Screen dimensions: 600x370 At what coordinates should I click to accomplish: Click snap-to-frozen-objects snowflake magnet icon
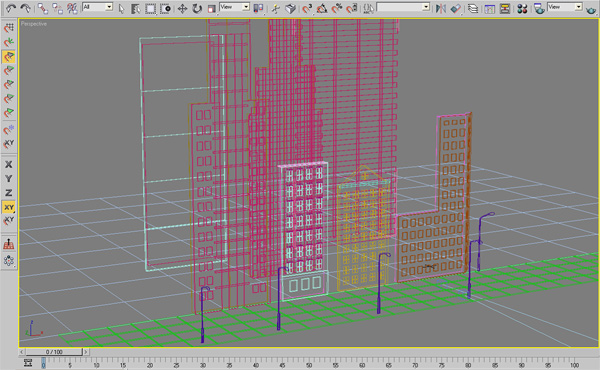coord(9,130)
